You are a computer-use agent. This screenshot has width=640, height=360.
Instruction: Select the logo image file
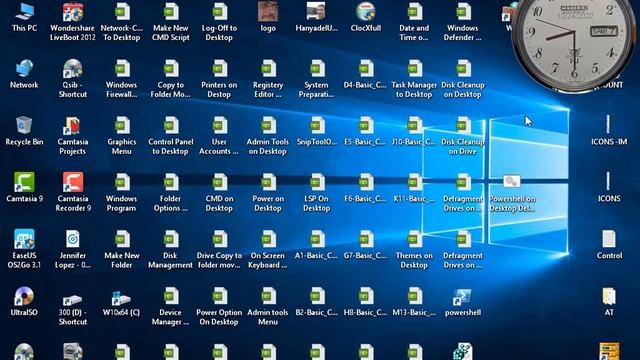tap(268, 11)
